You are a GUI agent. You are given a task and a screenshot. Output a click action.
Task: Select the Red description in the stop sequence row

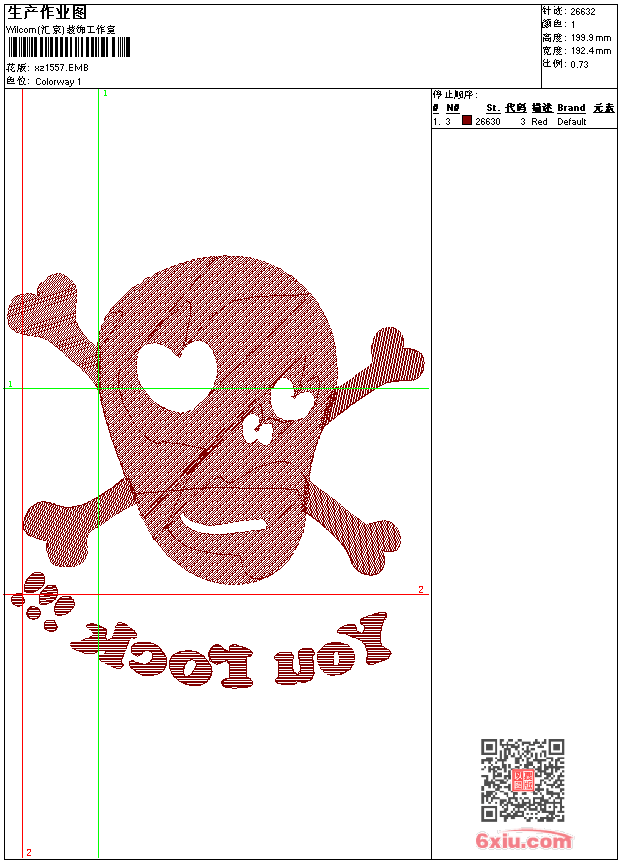click(x=539, y=122)
